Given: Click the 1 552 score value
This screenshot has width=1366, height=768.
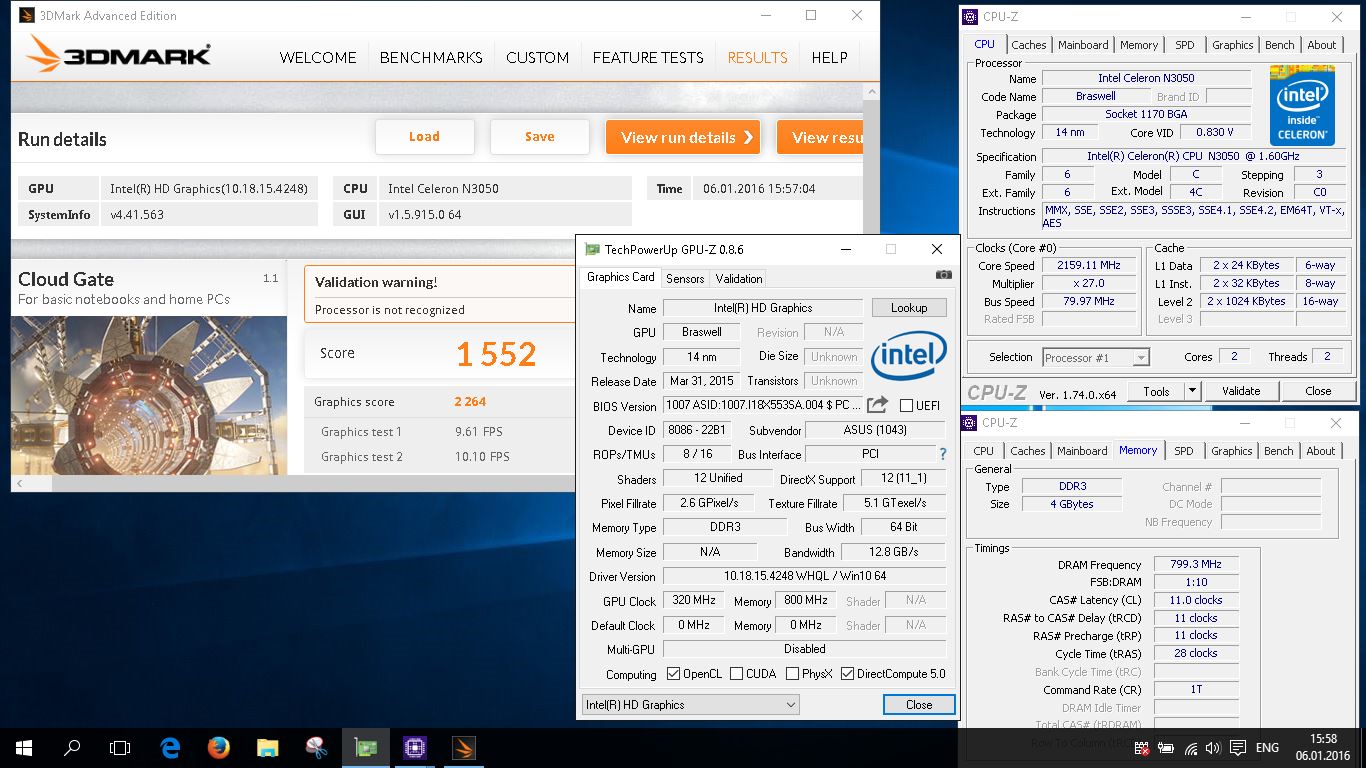Looking at the screenshot, I should (x=496, y=353).
